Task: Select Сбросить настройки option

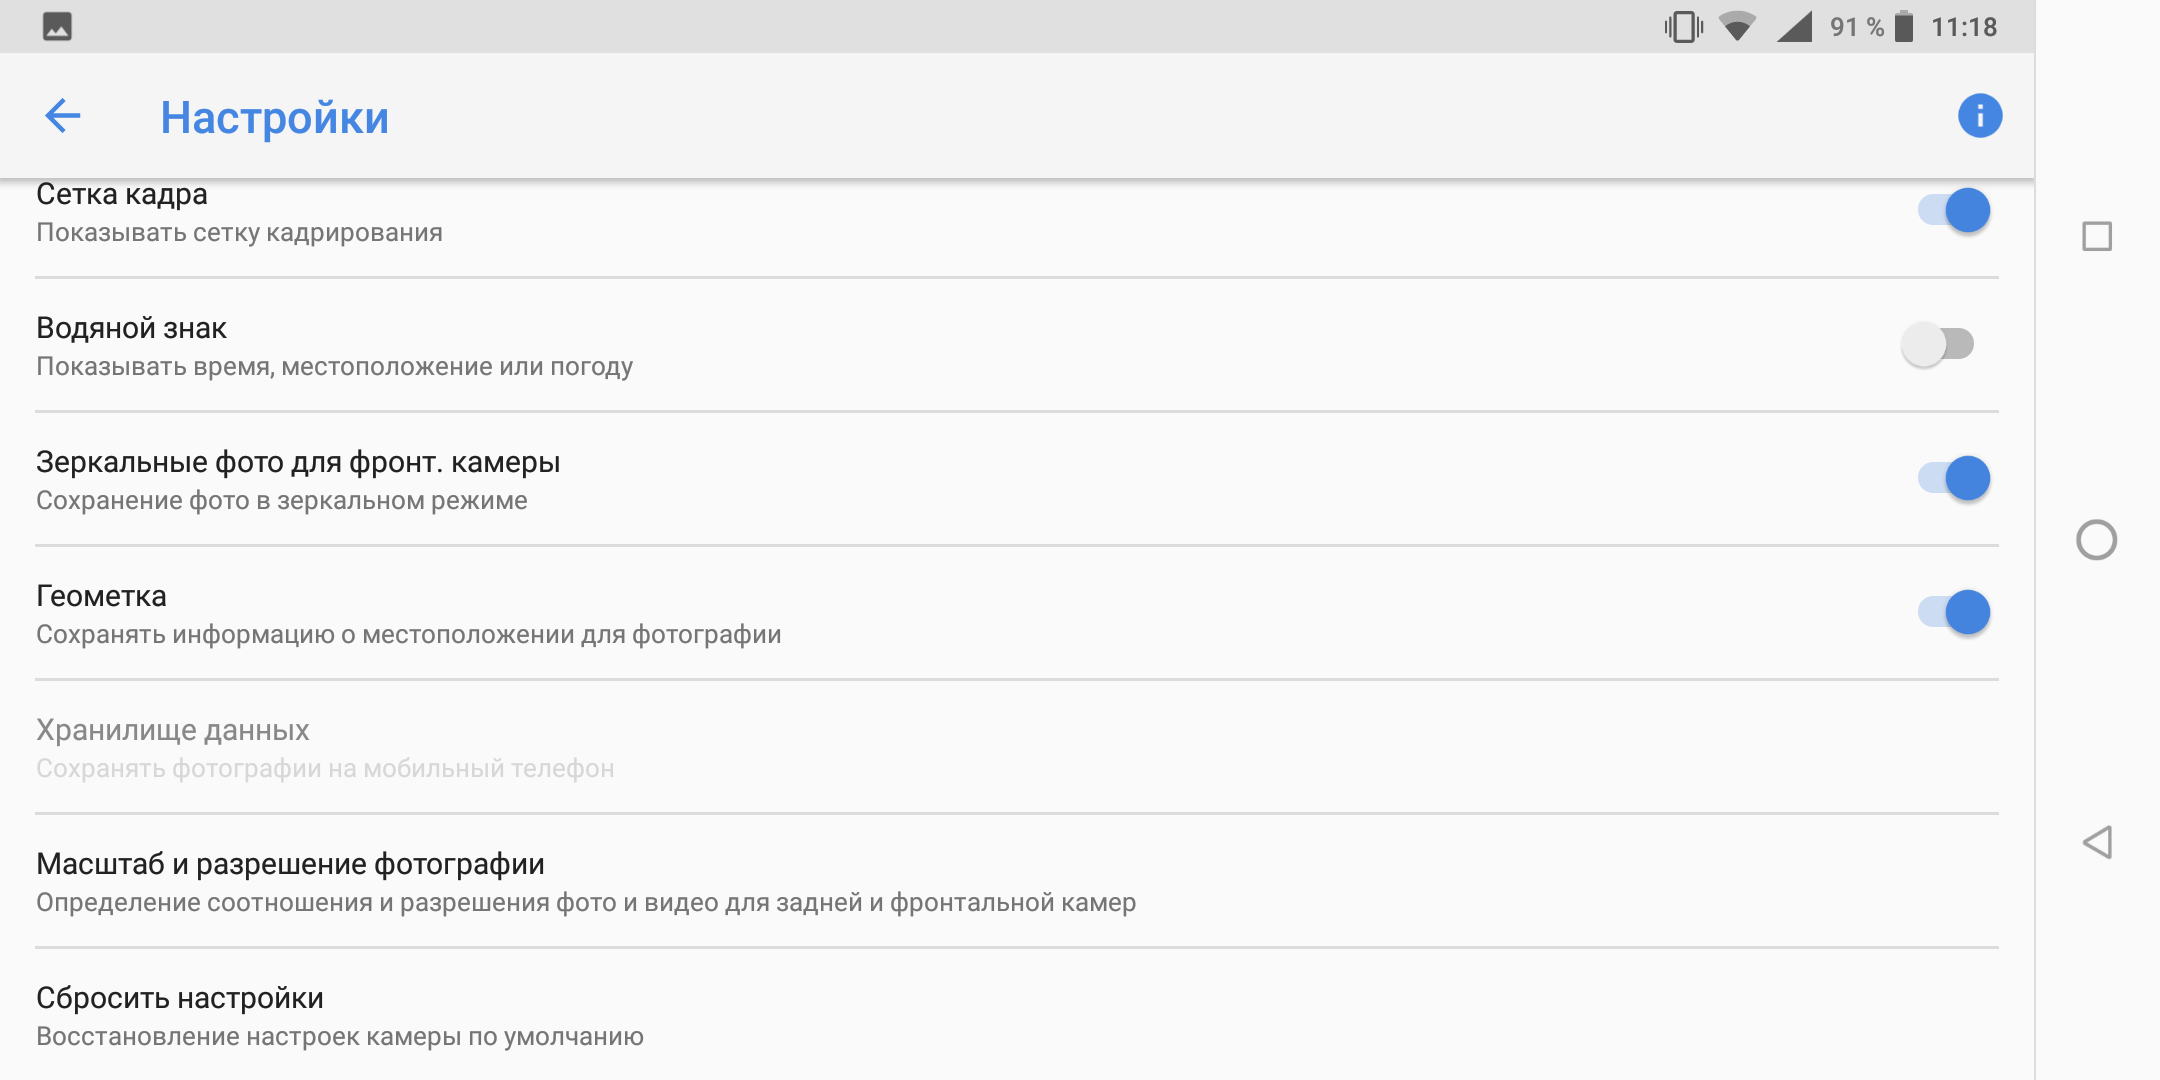Action: [x=1017, y=1015]
